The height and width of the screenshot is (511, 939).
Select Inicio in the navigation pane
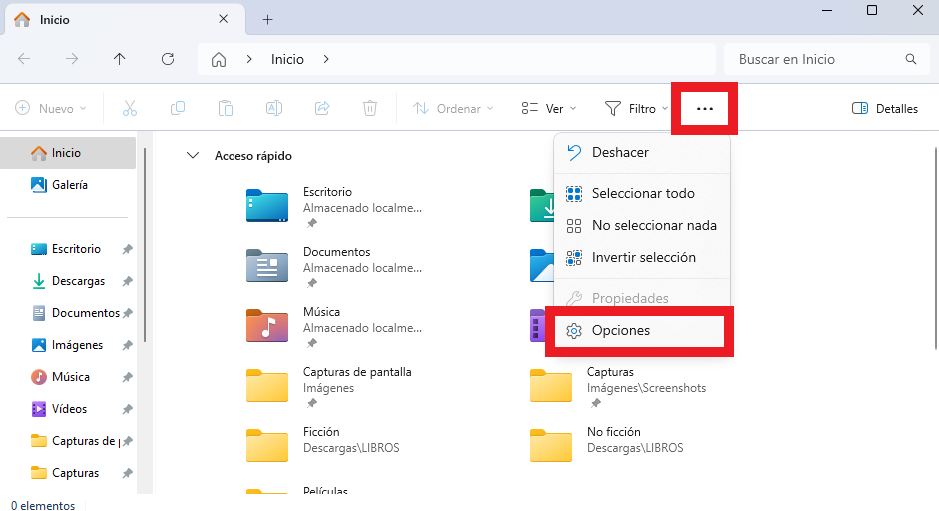pyautogui.click(x=68, y=153)
